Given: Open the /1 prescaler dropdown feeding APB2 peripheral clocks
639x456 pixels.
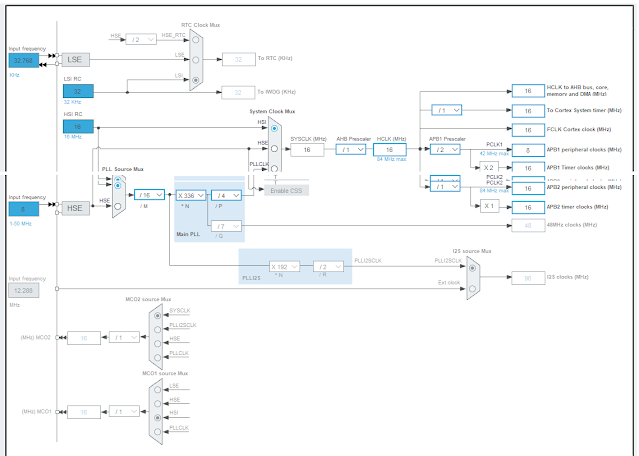Looking at the screenshot, I should coord(445,187).
